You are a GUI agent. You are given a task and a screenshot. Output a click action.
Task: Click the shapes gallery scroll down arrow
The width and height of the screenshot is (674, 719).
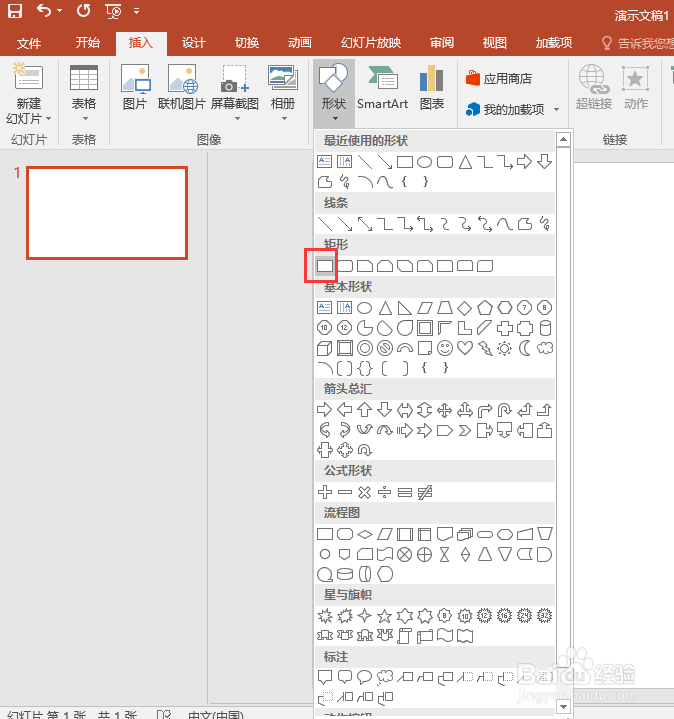tap(564, 707)
